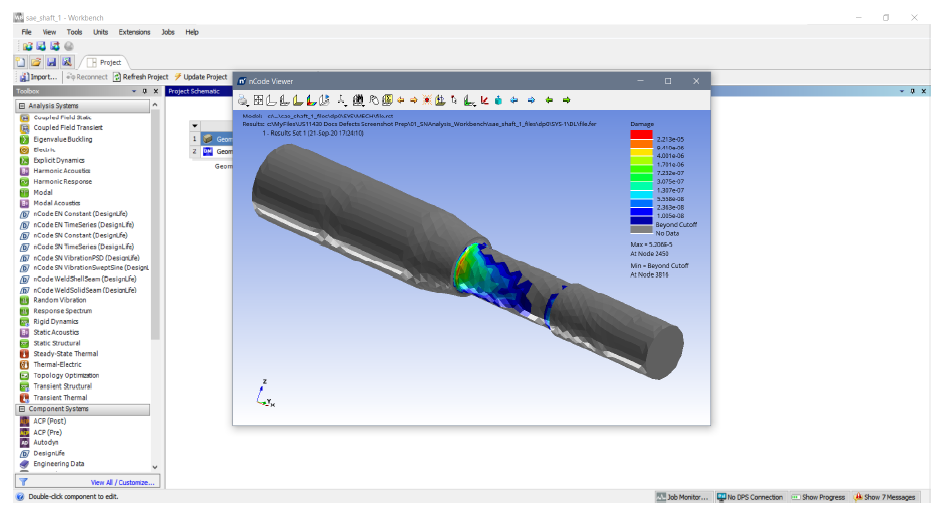Click the orange left arrow in viewer toolbar
The width and height of the screenshot is (941, 516).
(400, 100)
